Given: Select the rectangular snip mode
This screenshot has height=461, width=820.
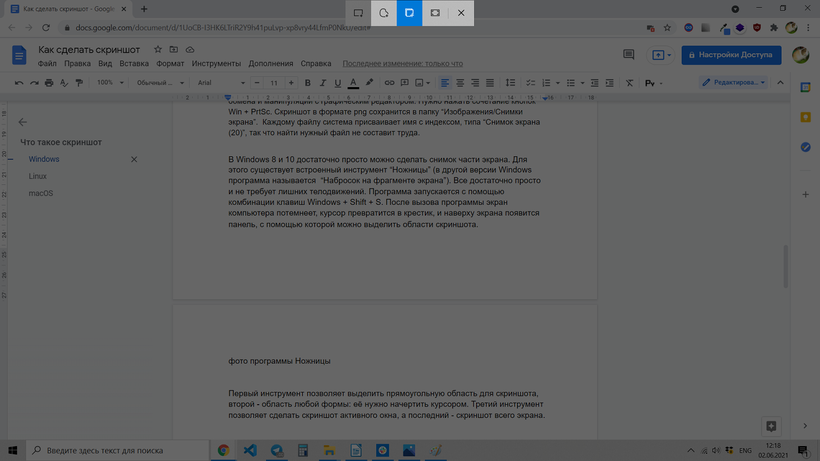Looking at the screenshot, I should point(358,13).
